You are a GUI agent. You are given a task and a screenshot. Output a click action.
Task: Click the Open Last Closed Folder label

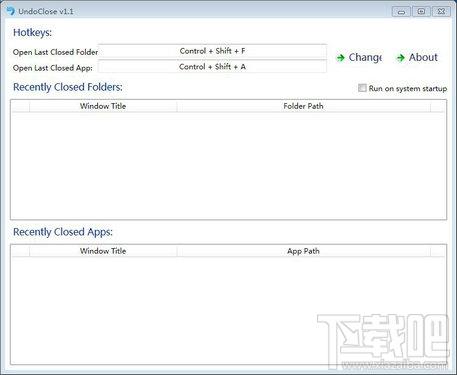[x=55, y=52]
